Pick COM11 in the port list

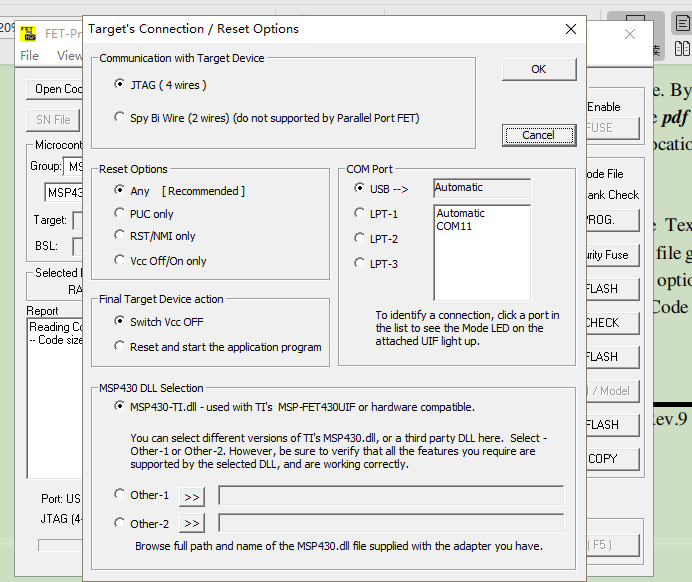coord(454,226)
